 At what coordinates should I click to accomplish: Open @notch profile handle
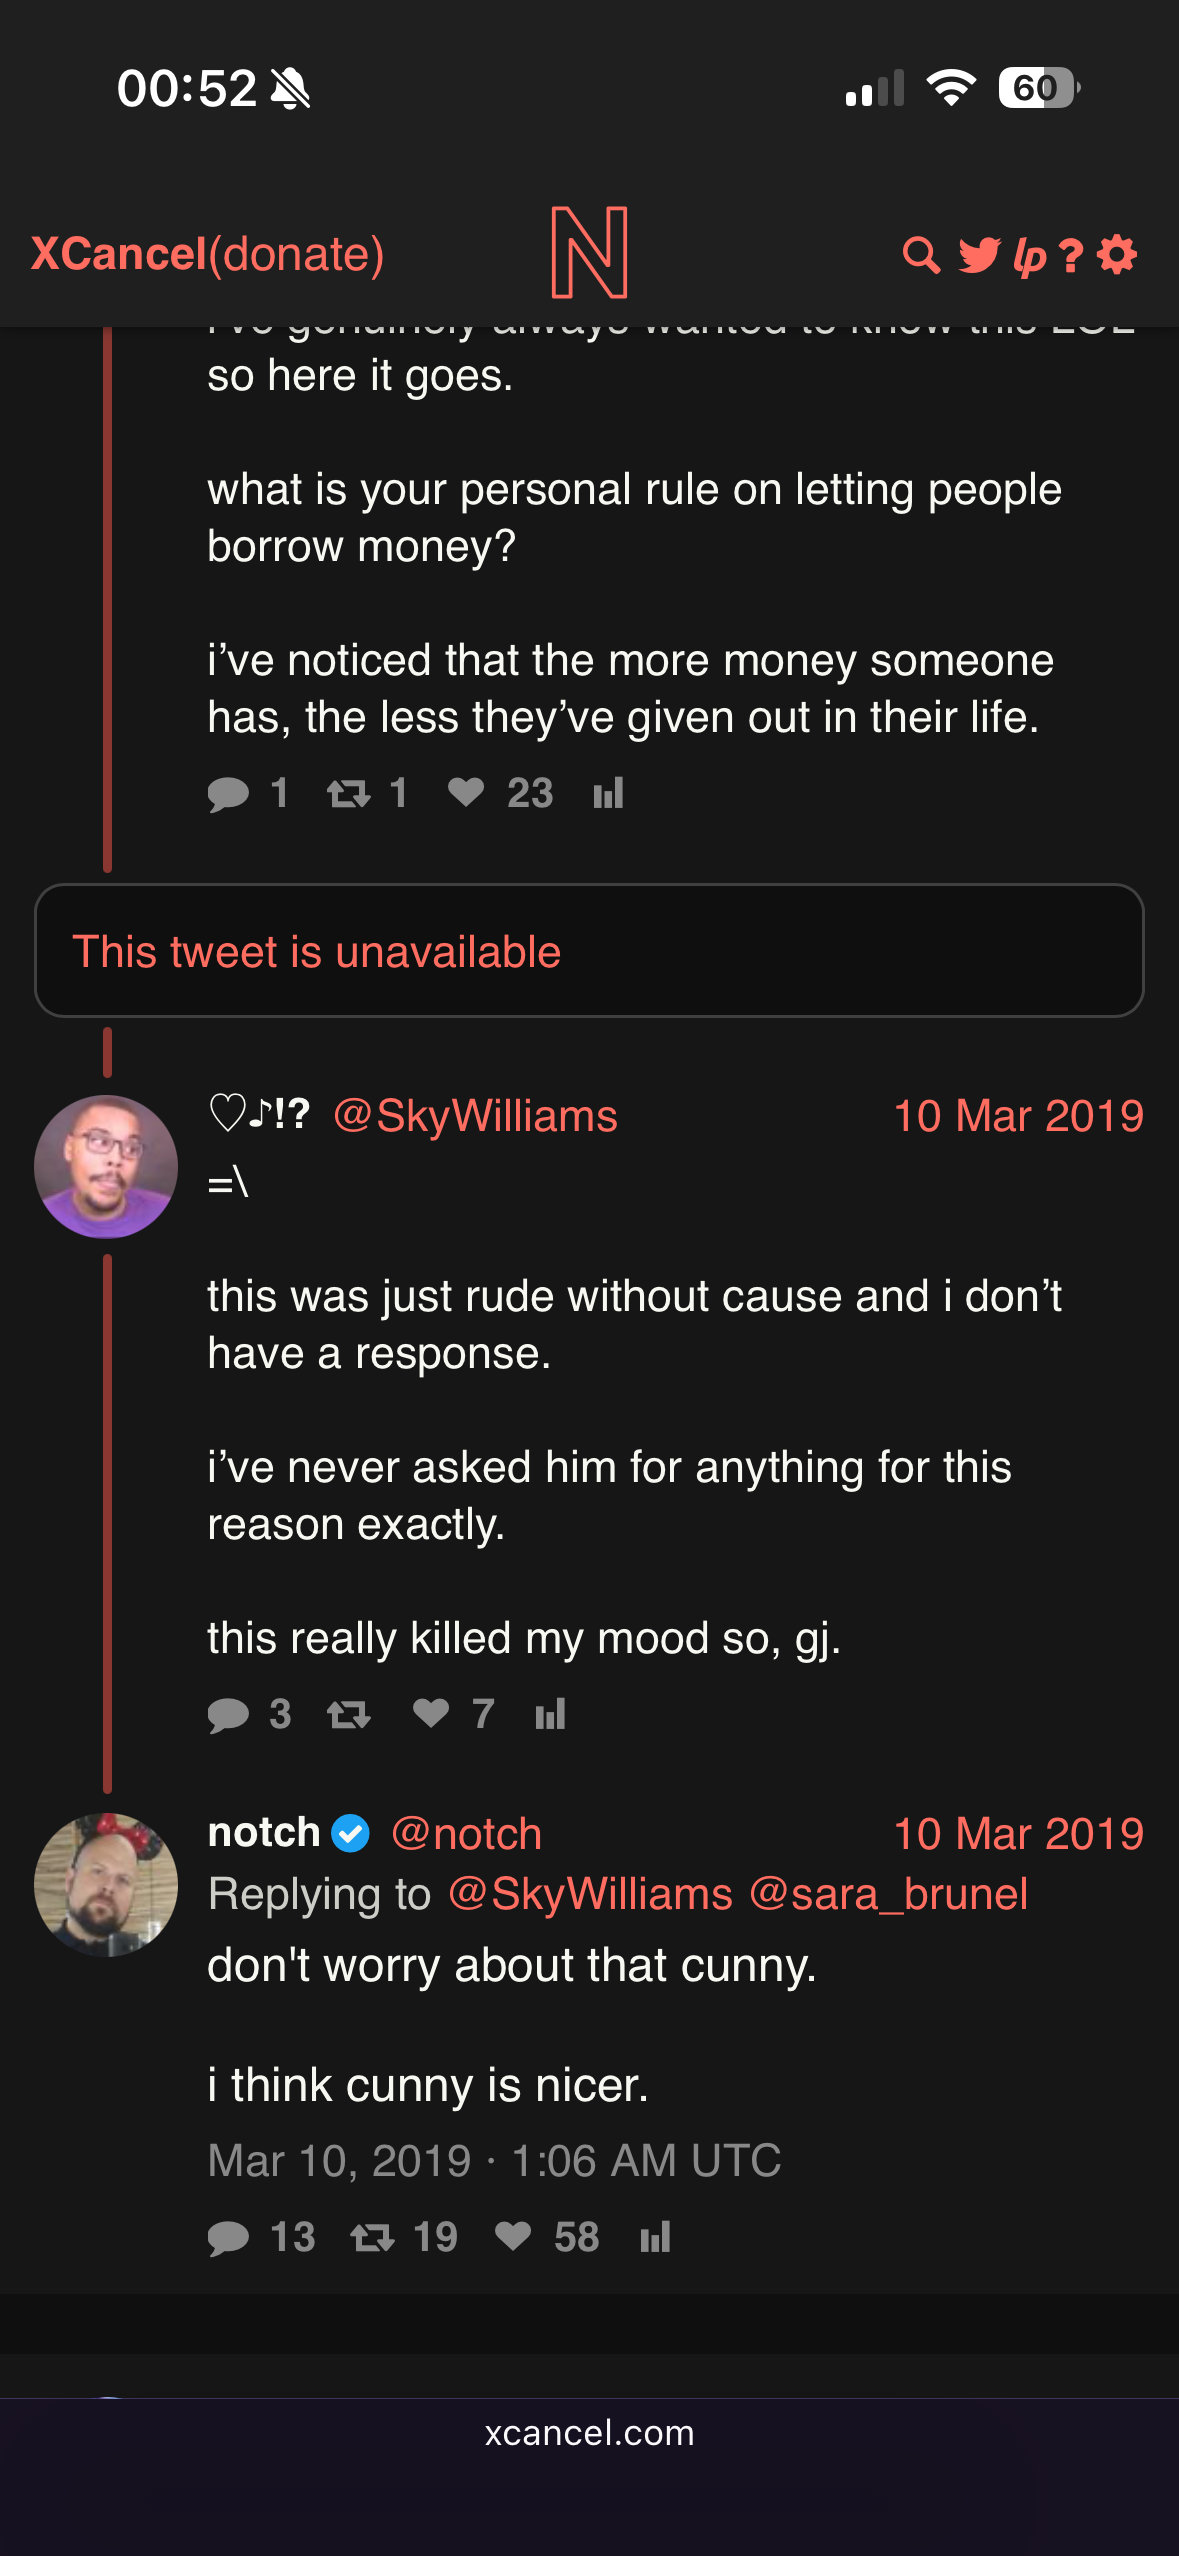[466, 1834]
